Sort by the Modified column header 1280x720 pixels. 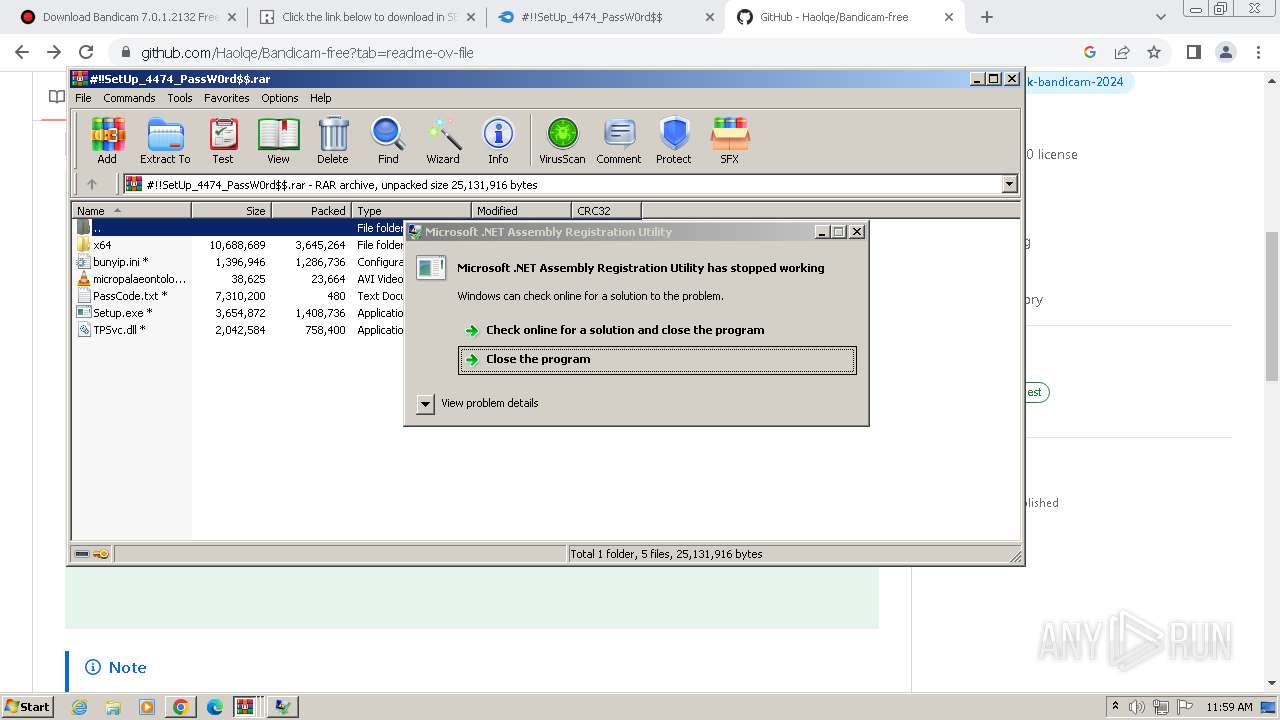[522, 210]
